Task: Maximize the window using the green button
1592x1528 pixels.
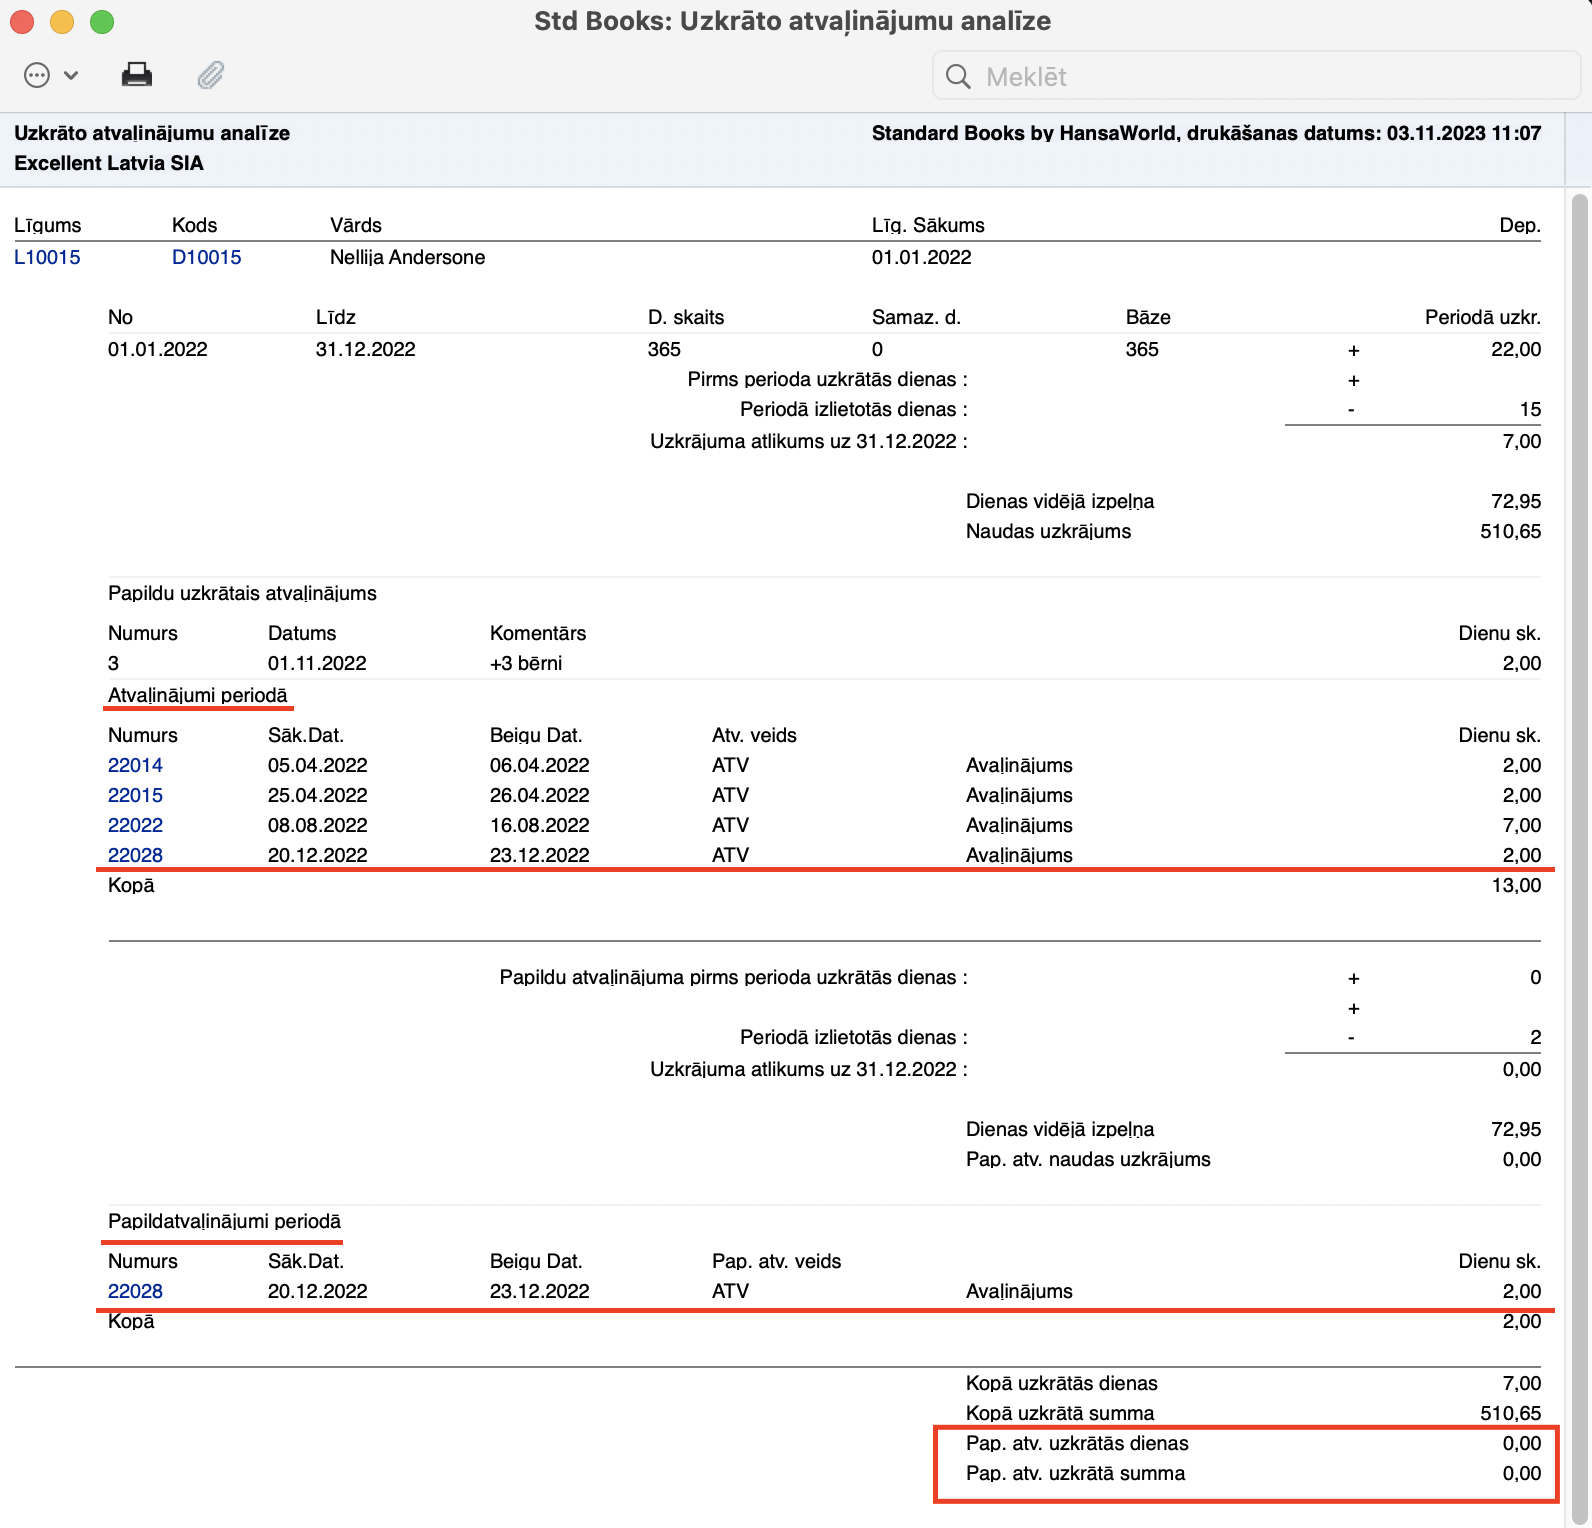Action: pos(102,22)
